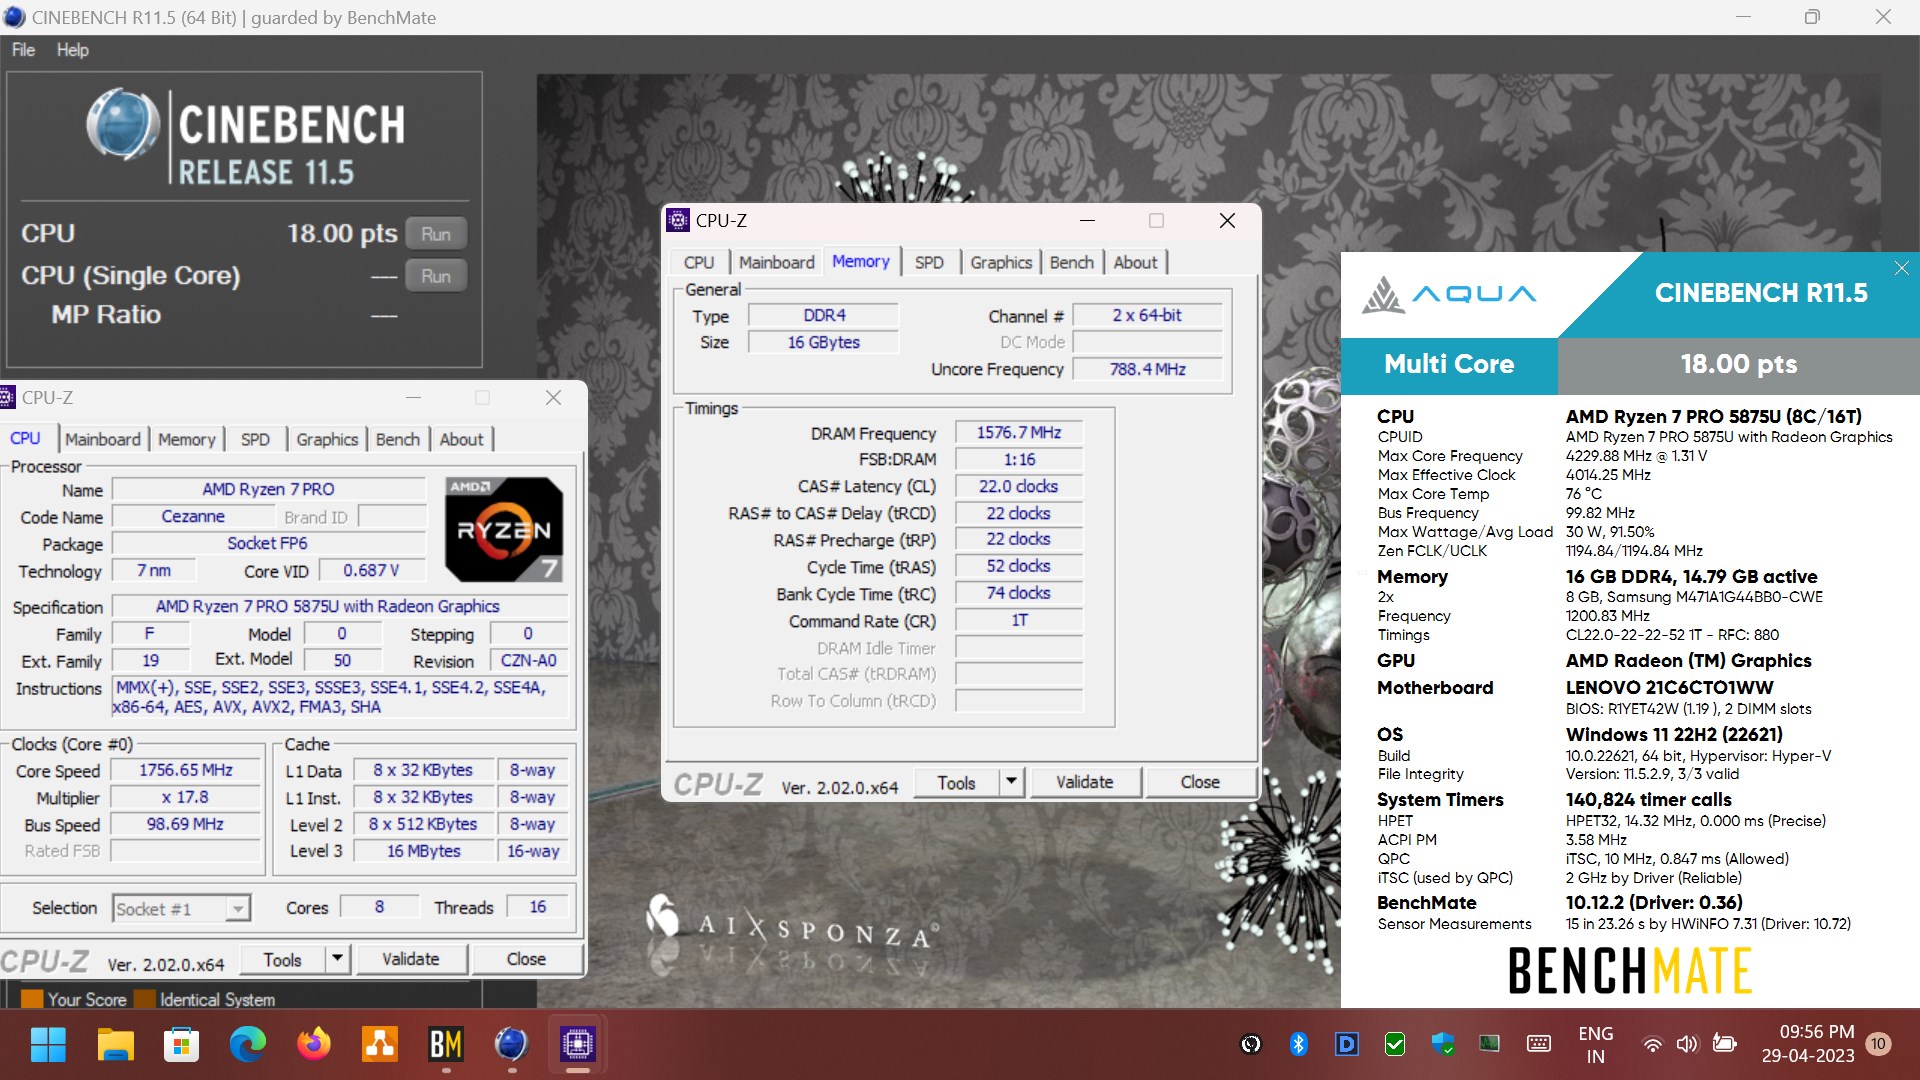Click Close button in Memory CPU-Z window
This screenshot has width=1920, height=1080.
(x=1200, y=782)
